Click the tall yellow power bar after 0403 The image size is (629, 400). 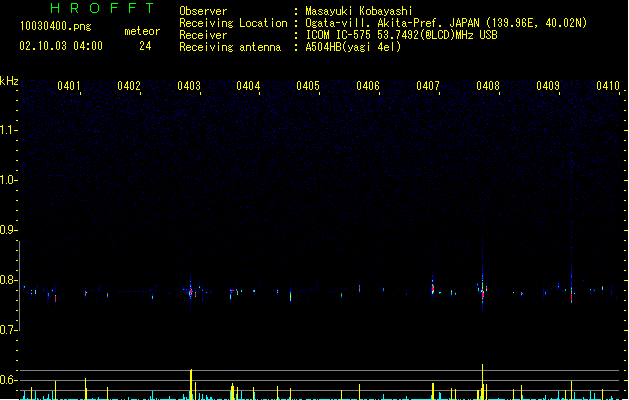(x=191, y=384)
